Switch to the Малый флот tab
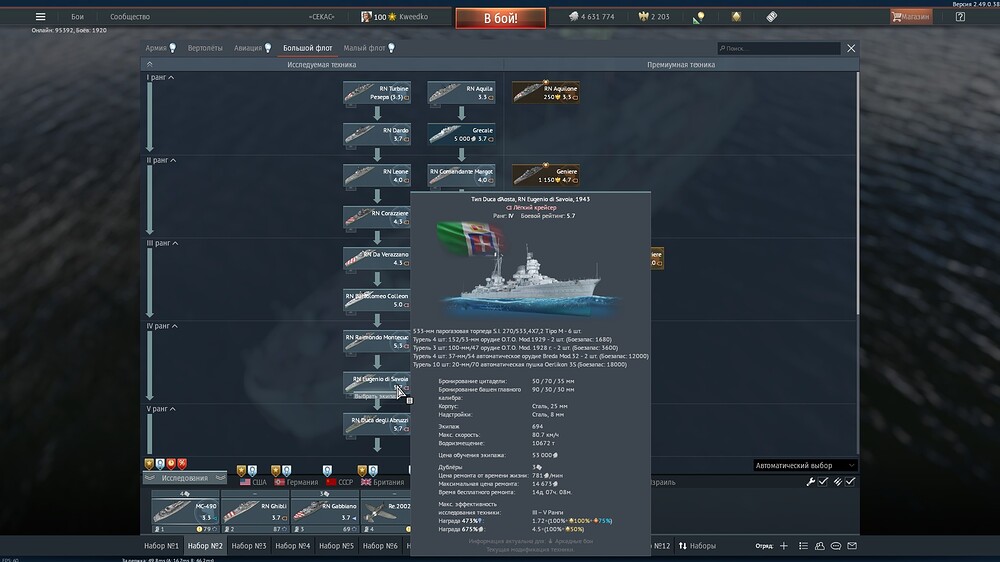Viewport: 1000px width, 562px height. 364,48
